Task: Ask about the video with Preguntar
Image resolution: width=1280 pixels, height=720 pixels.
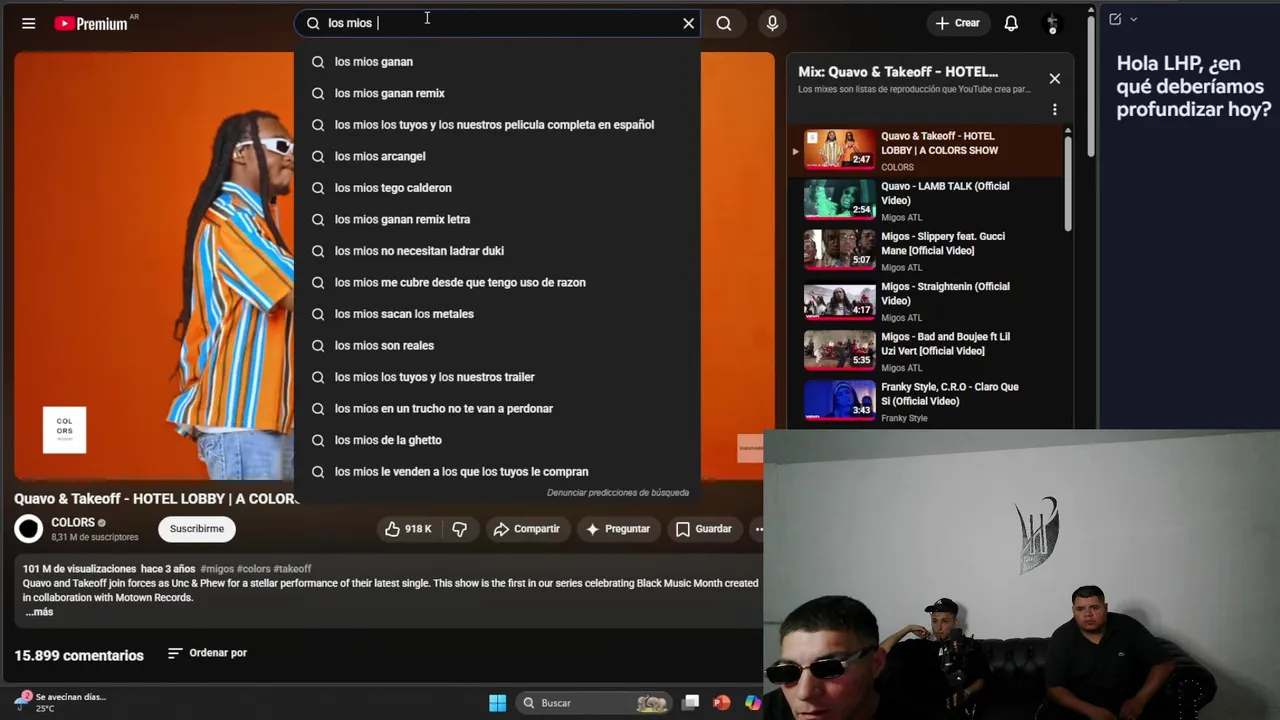Action: (x=618, y=529)
